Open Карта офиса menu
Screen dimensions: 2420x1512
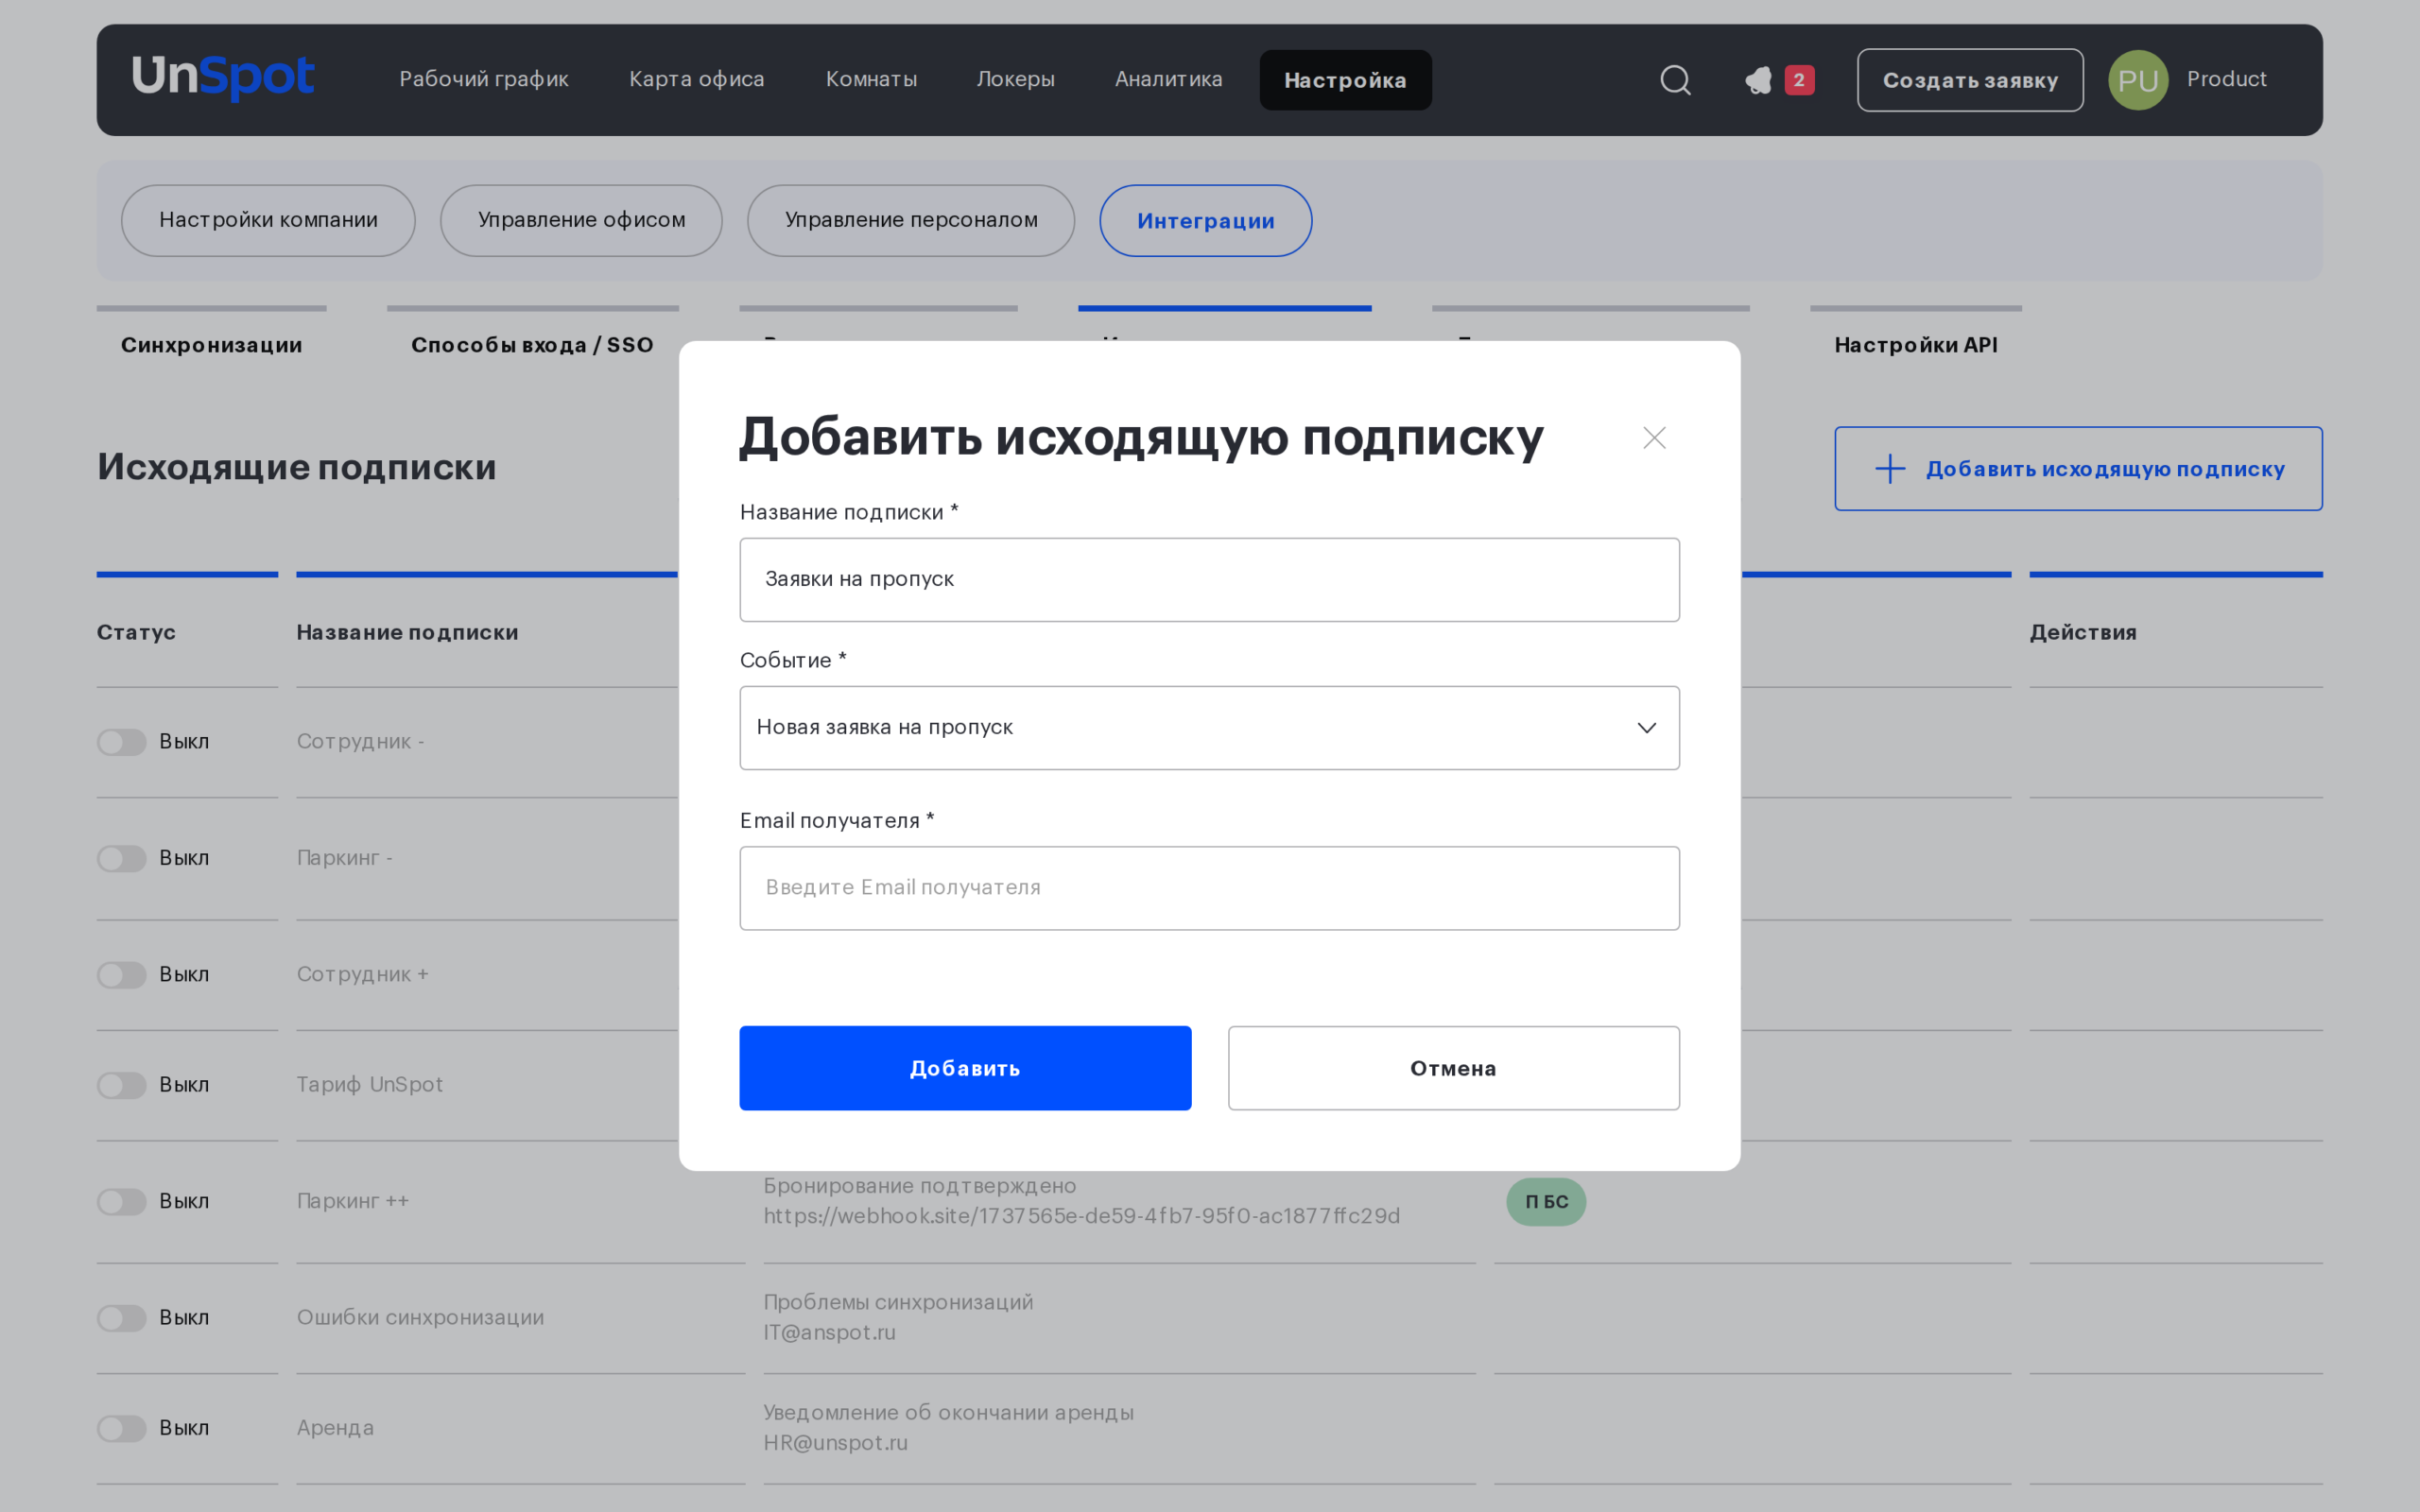tap(696, 79)
